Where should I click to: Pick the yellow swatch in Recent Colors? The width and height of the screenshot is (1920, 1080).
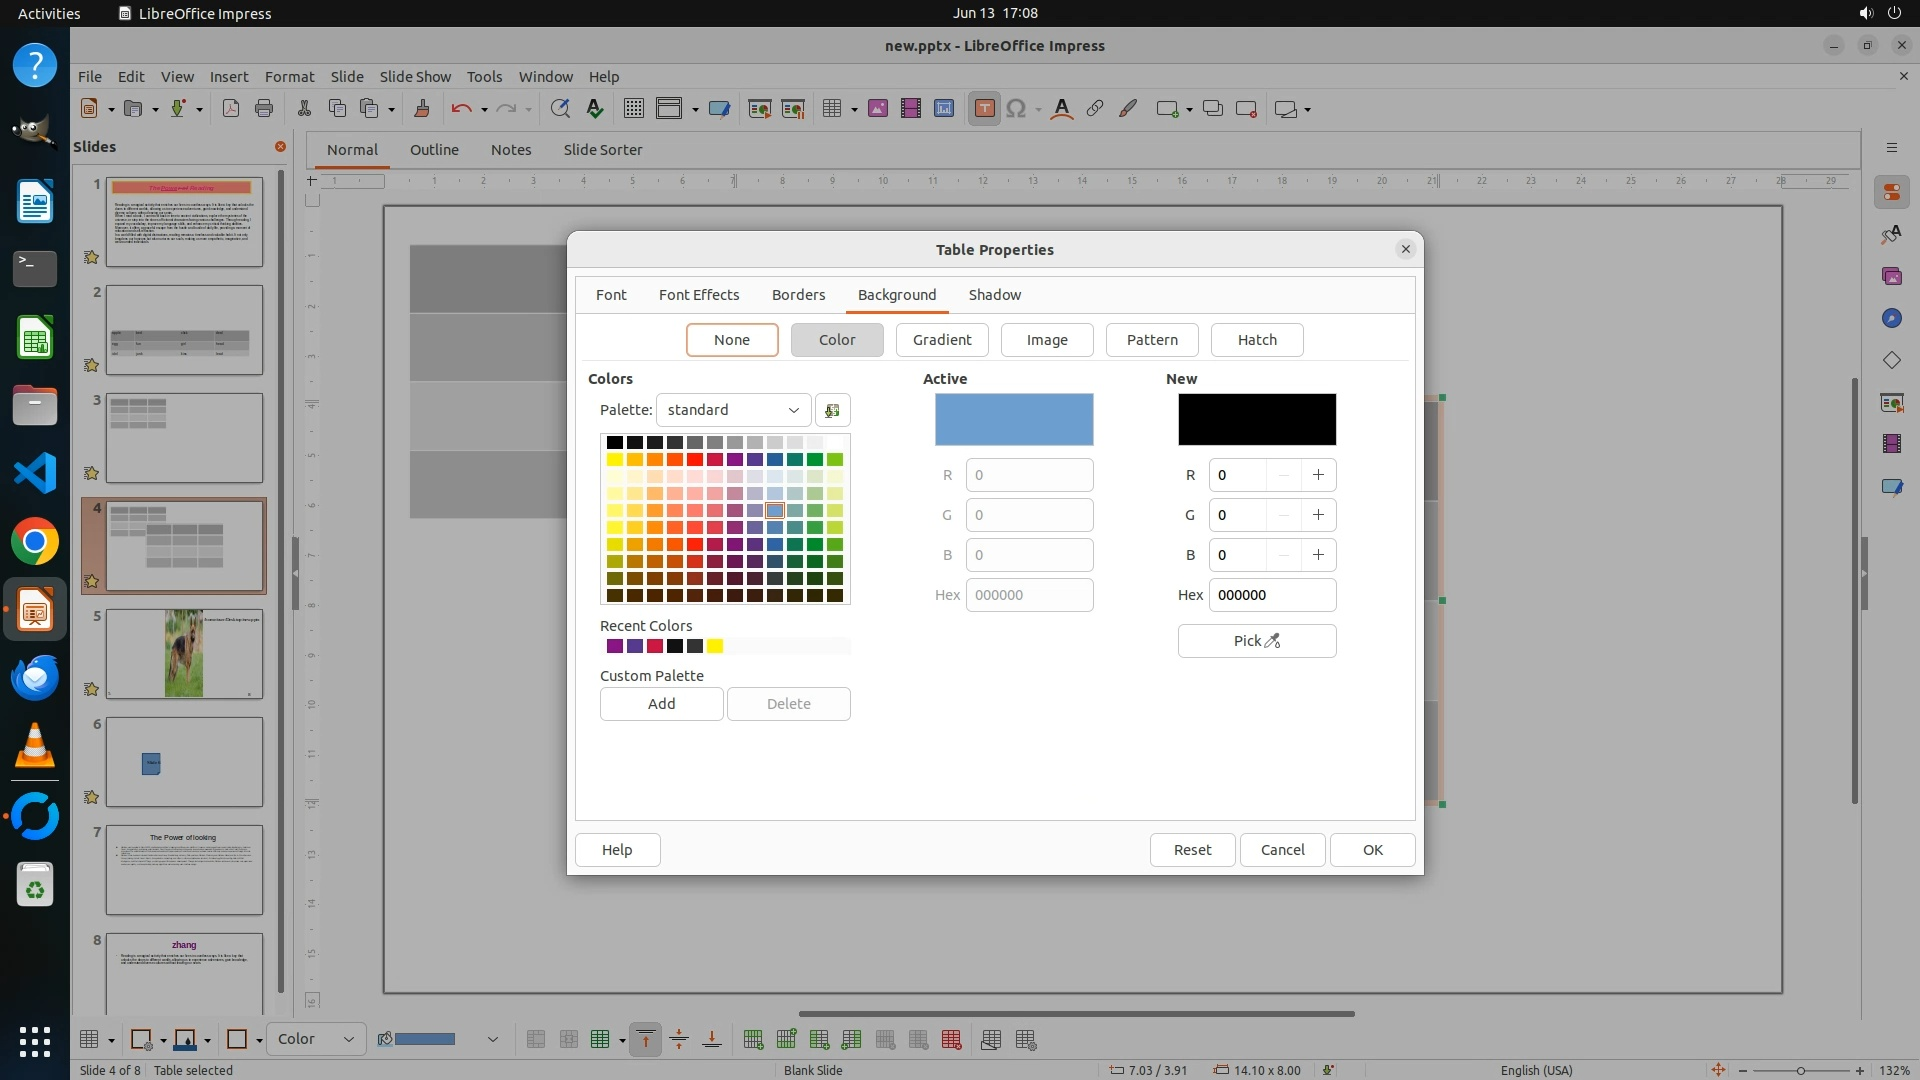pos(715,646)
